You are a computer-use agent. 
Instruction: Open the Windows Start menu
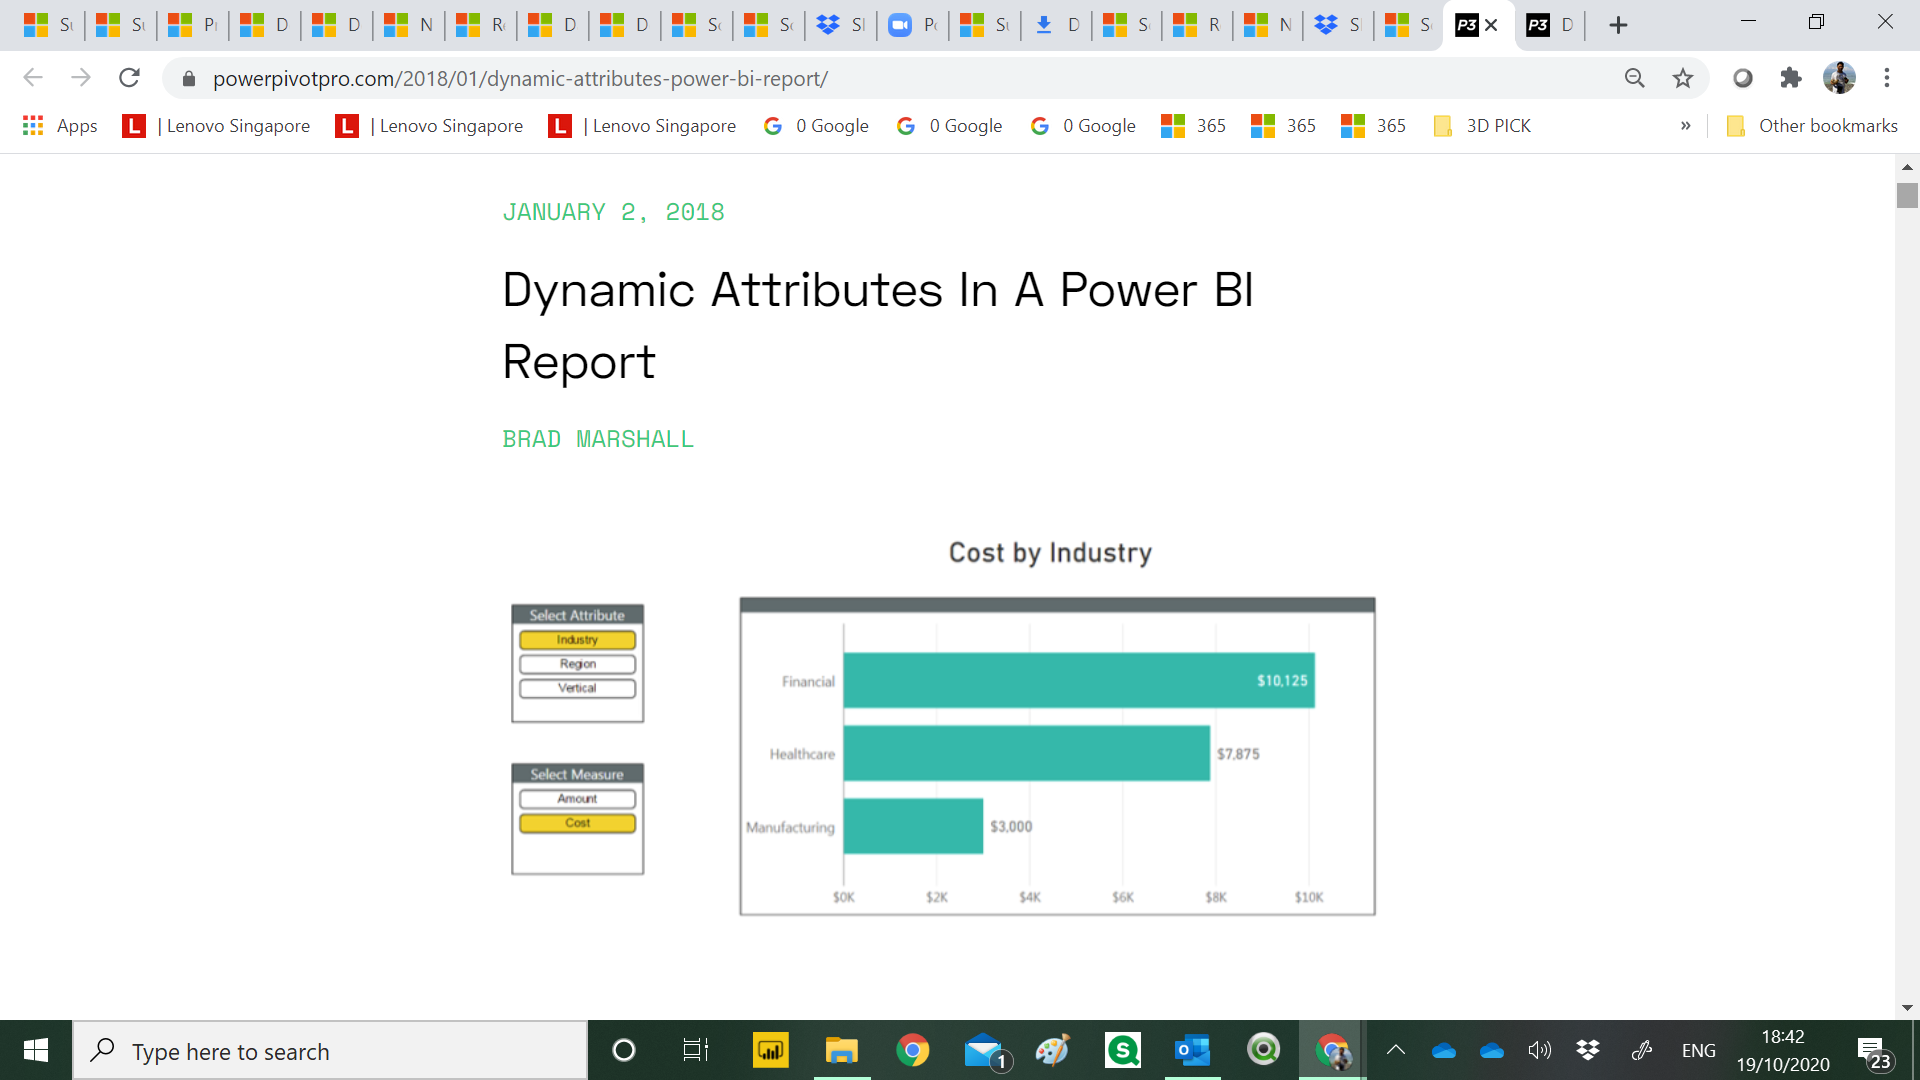(x=36, y=1050)
